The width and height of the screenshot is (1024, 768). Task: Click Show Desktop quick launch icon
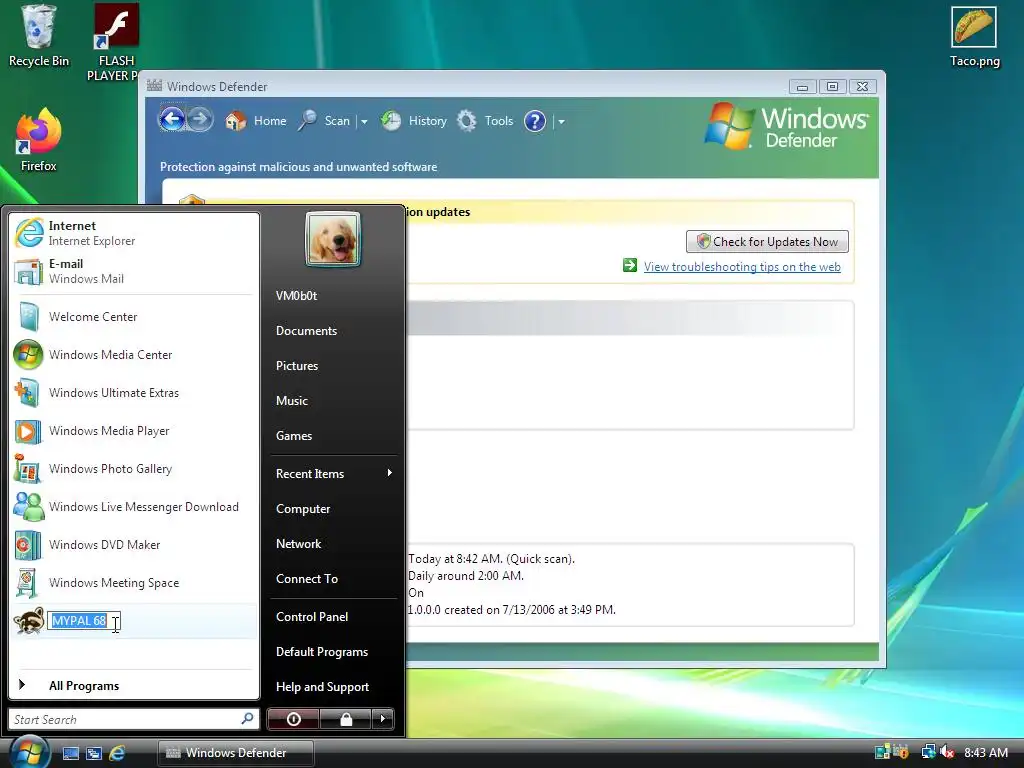point(71,753)
